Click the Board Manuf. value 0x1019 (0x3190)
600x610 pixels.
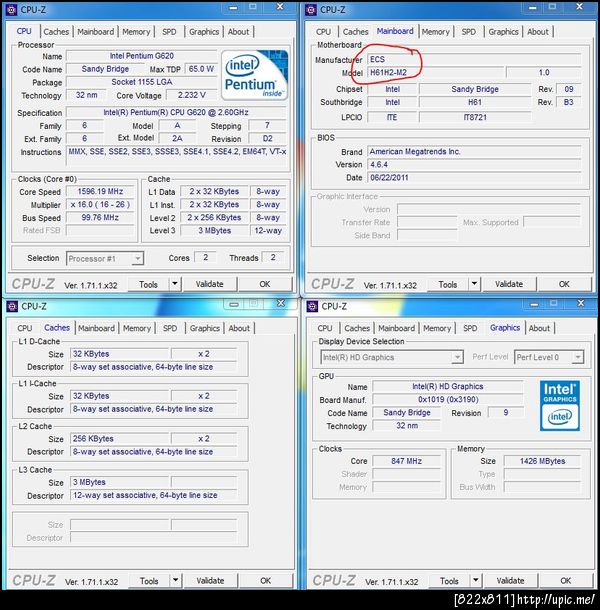click(x=447, y=400)
